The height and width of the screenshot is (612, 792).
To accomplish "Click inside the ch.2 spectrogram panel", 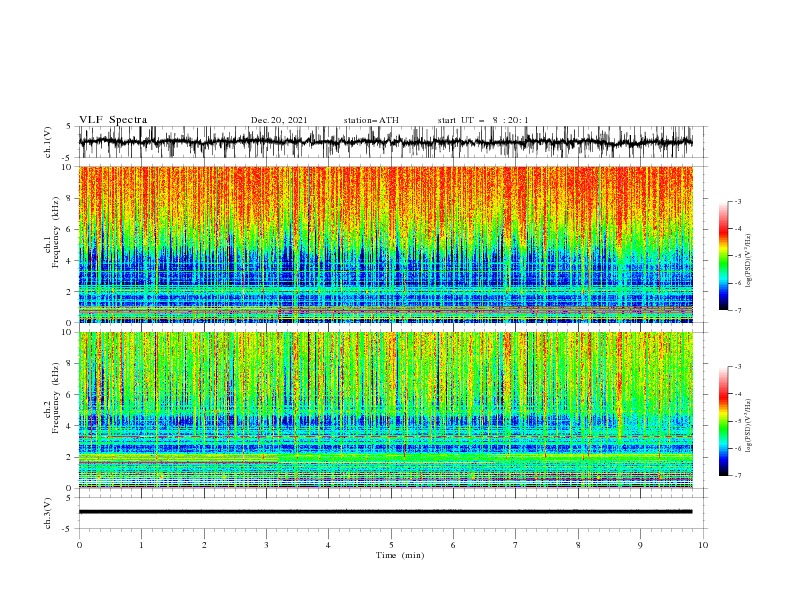I will click(x=385, y=410).
